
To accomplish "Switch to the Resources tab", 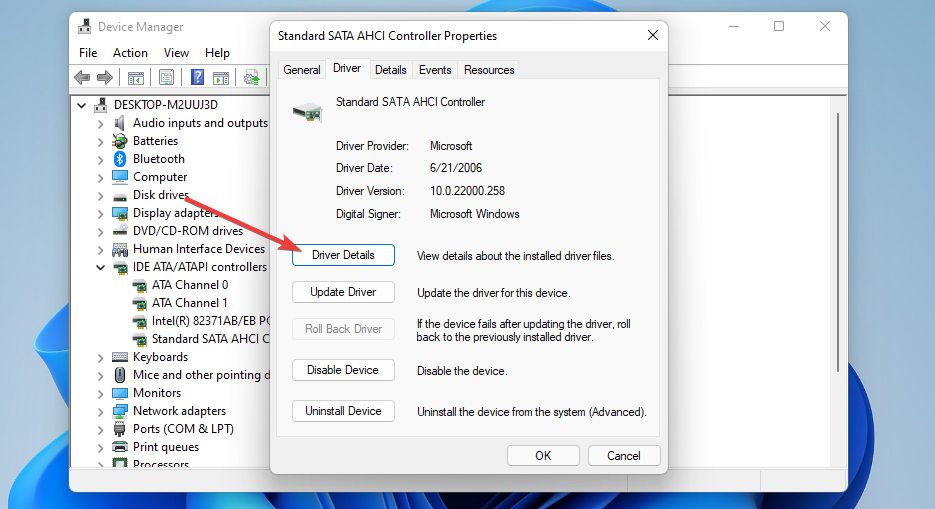I will pos(489,70).
